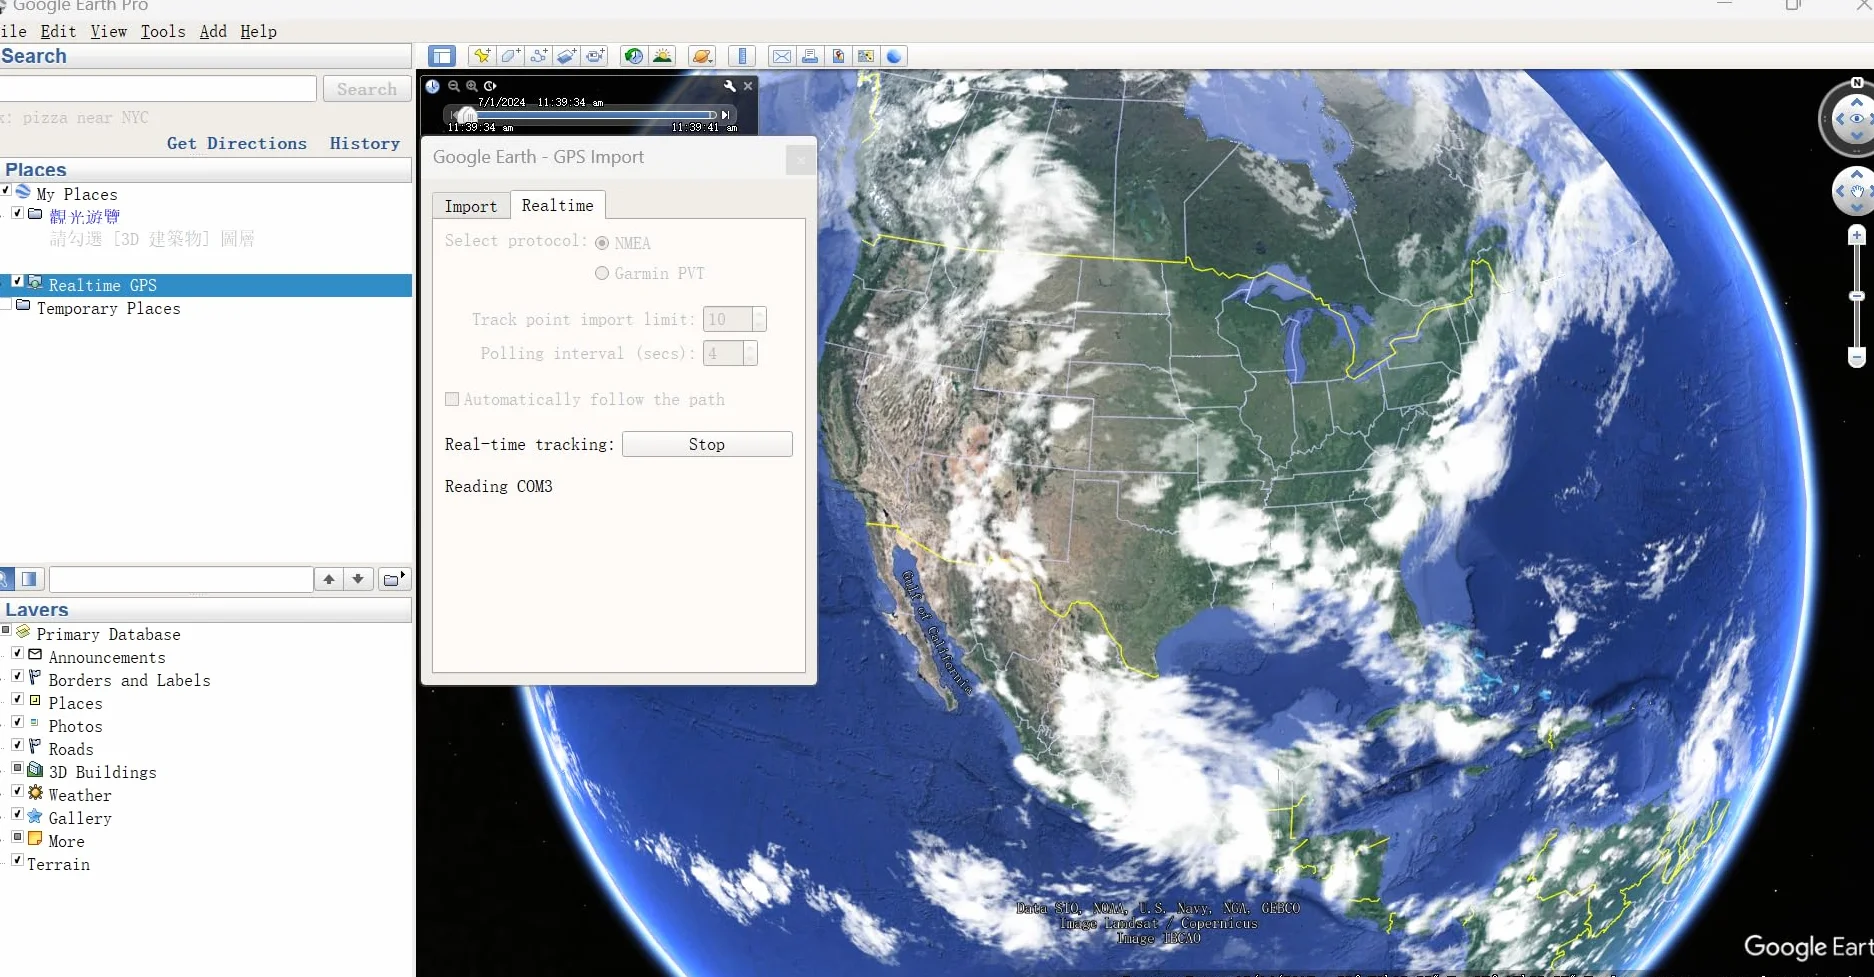Click the Get Directions link

237,143
